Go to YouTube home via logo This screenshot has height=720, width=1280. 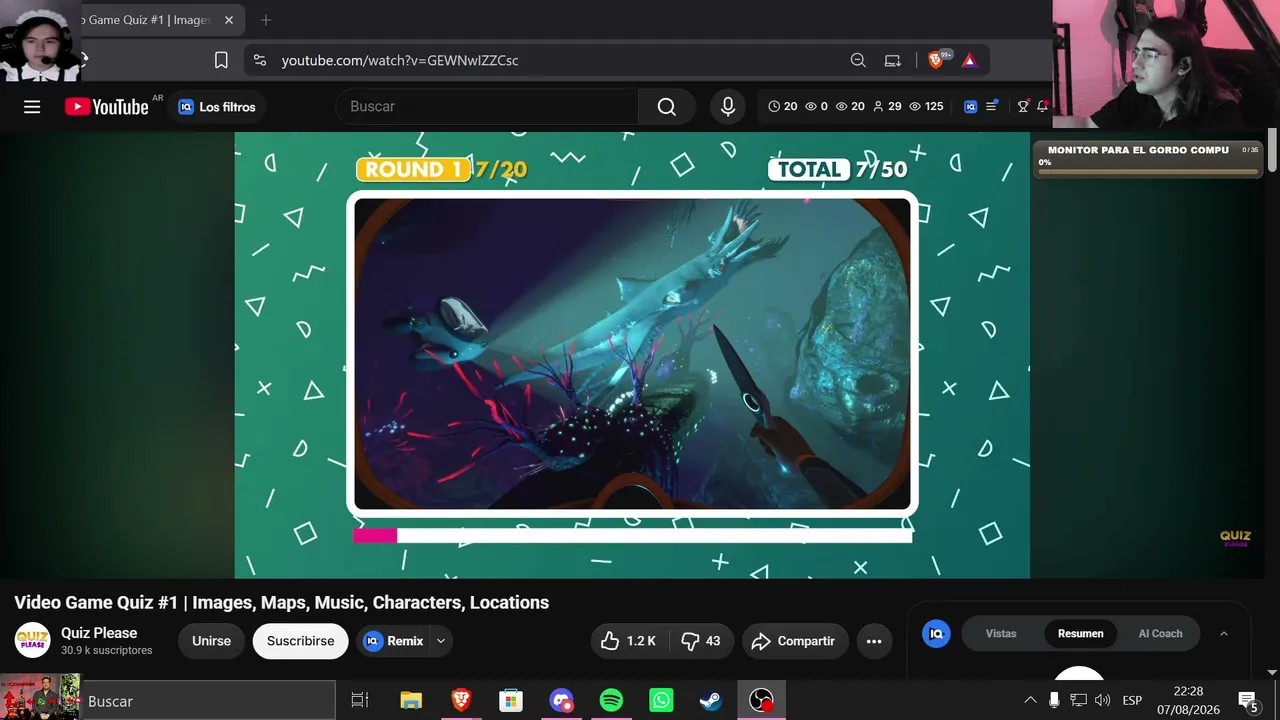[107, 107]
